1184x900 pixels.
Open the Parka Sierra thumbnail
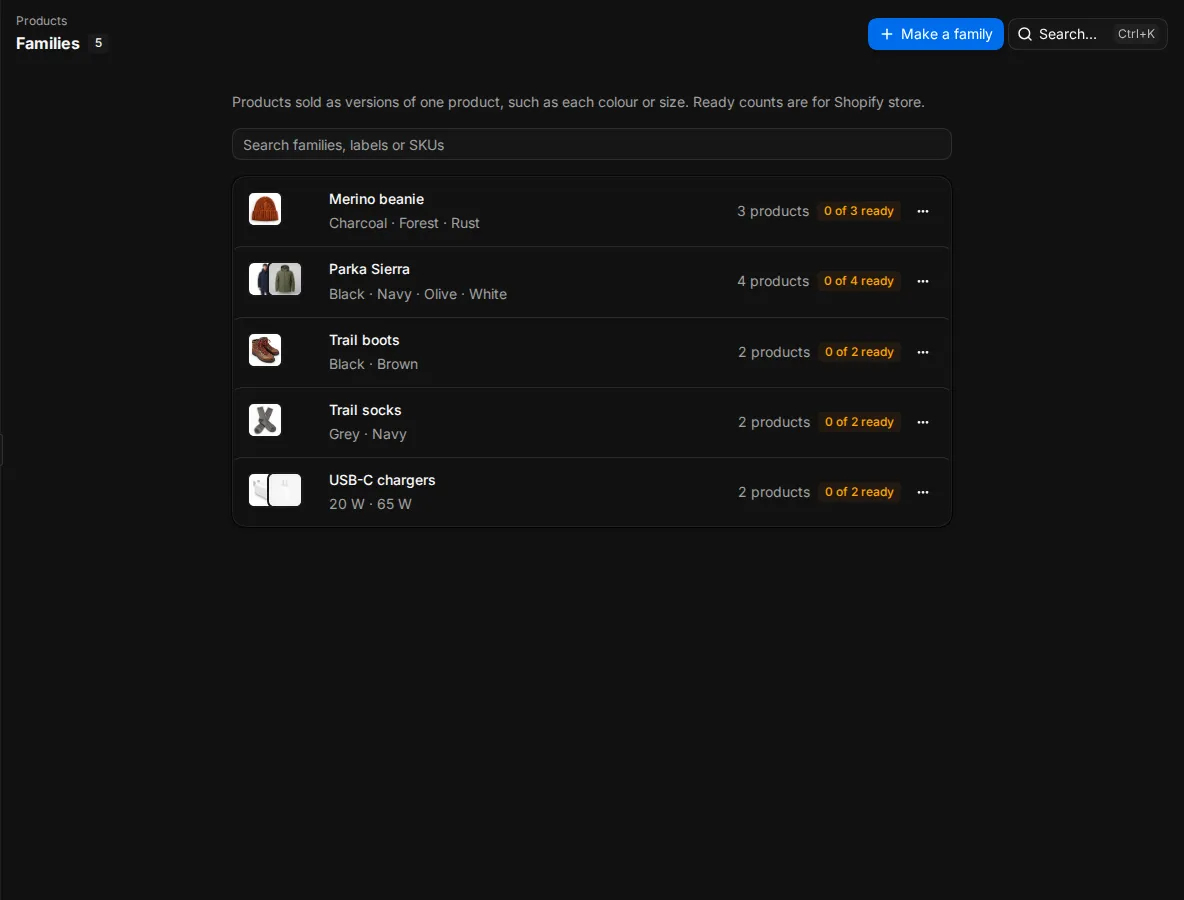(x=275, y=279)
